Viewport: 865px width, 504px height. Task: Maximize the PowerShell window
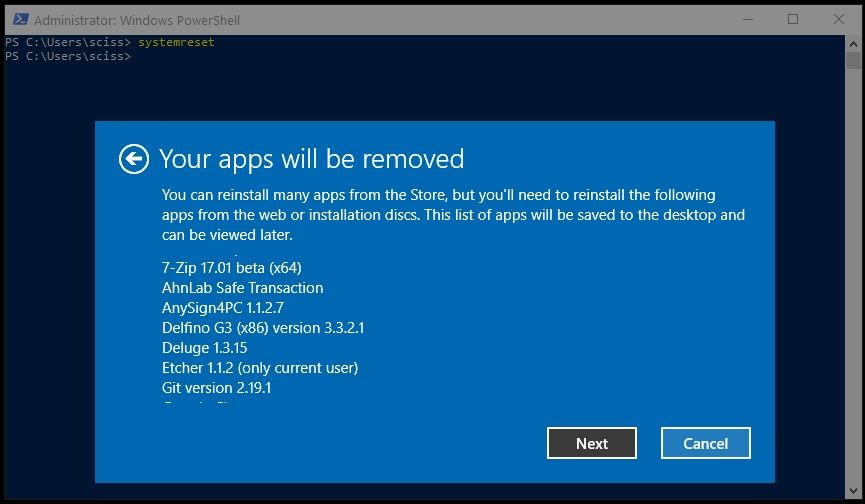tap(793, 19)
